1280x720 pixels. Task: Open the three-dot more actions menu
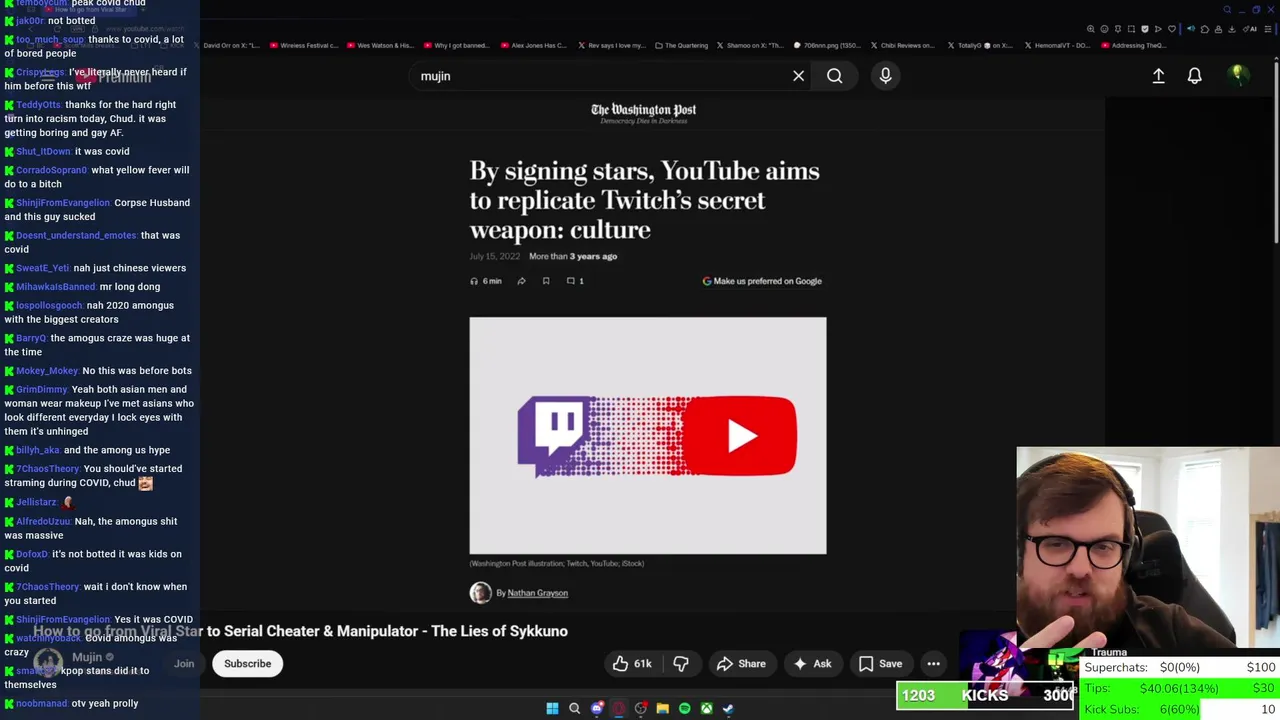pyautogui.click(x=933, y=664)
